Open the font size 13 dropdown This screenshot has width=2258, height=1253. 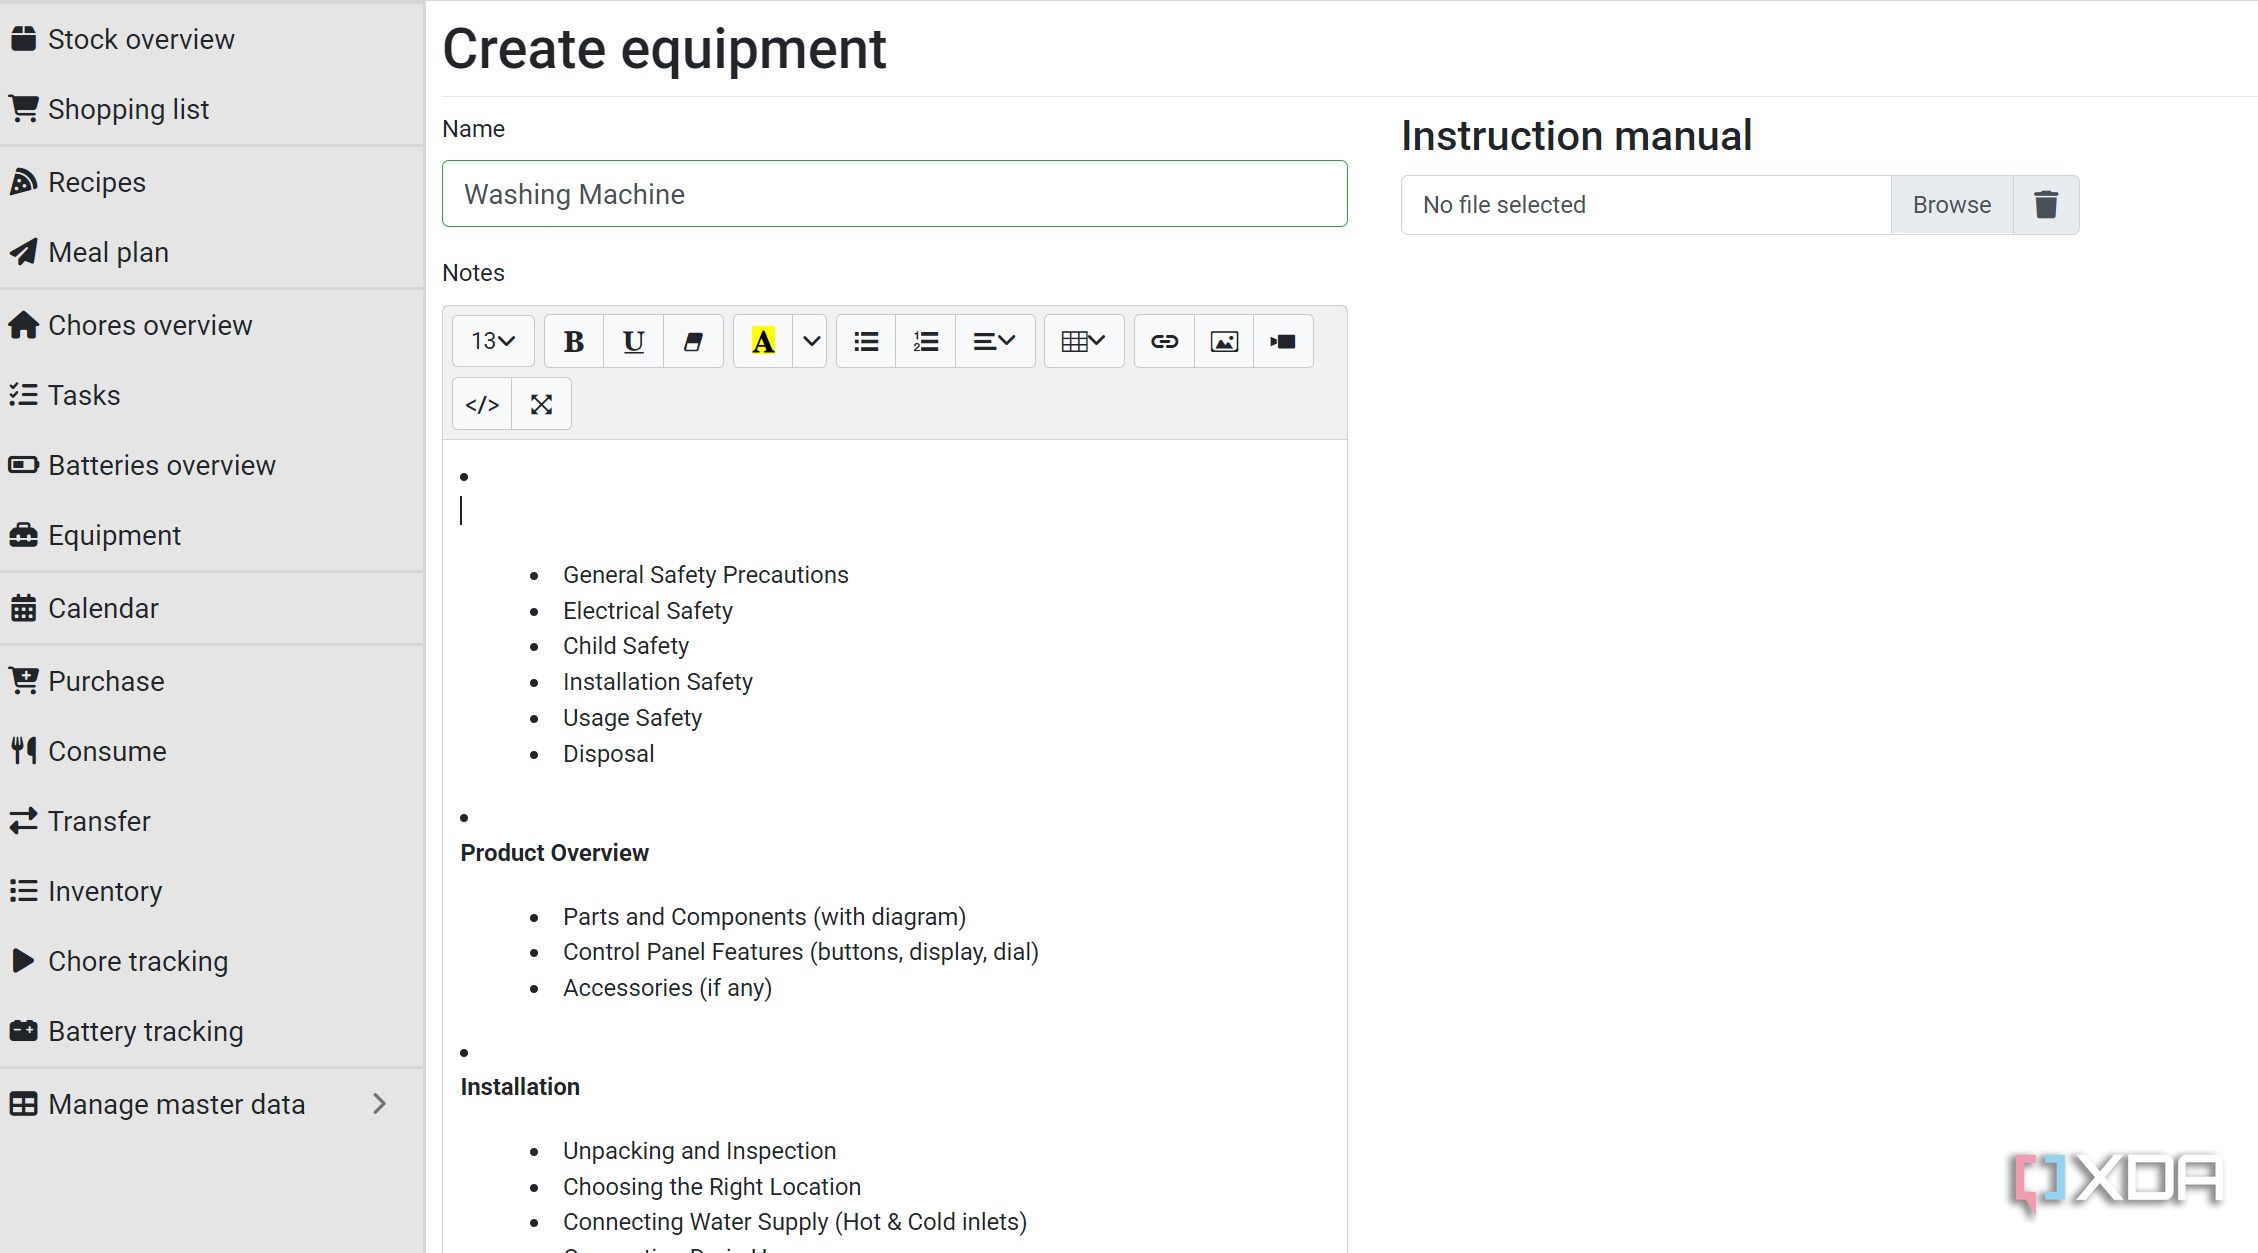pos(493,342)
